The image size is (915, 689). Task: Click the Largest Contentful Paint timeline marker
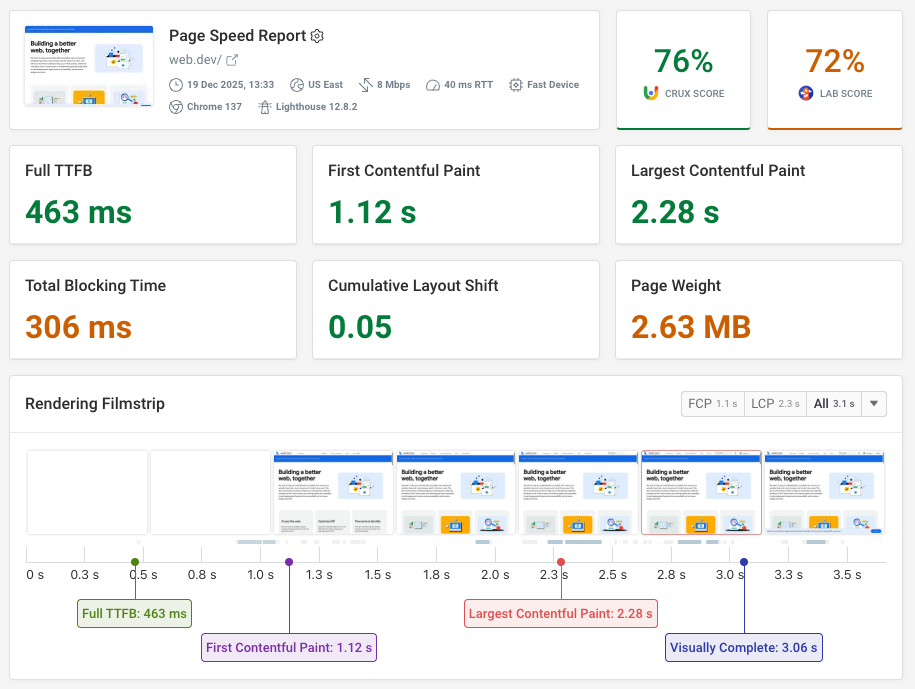pyautogui.click(x=560, y=613)
